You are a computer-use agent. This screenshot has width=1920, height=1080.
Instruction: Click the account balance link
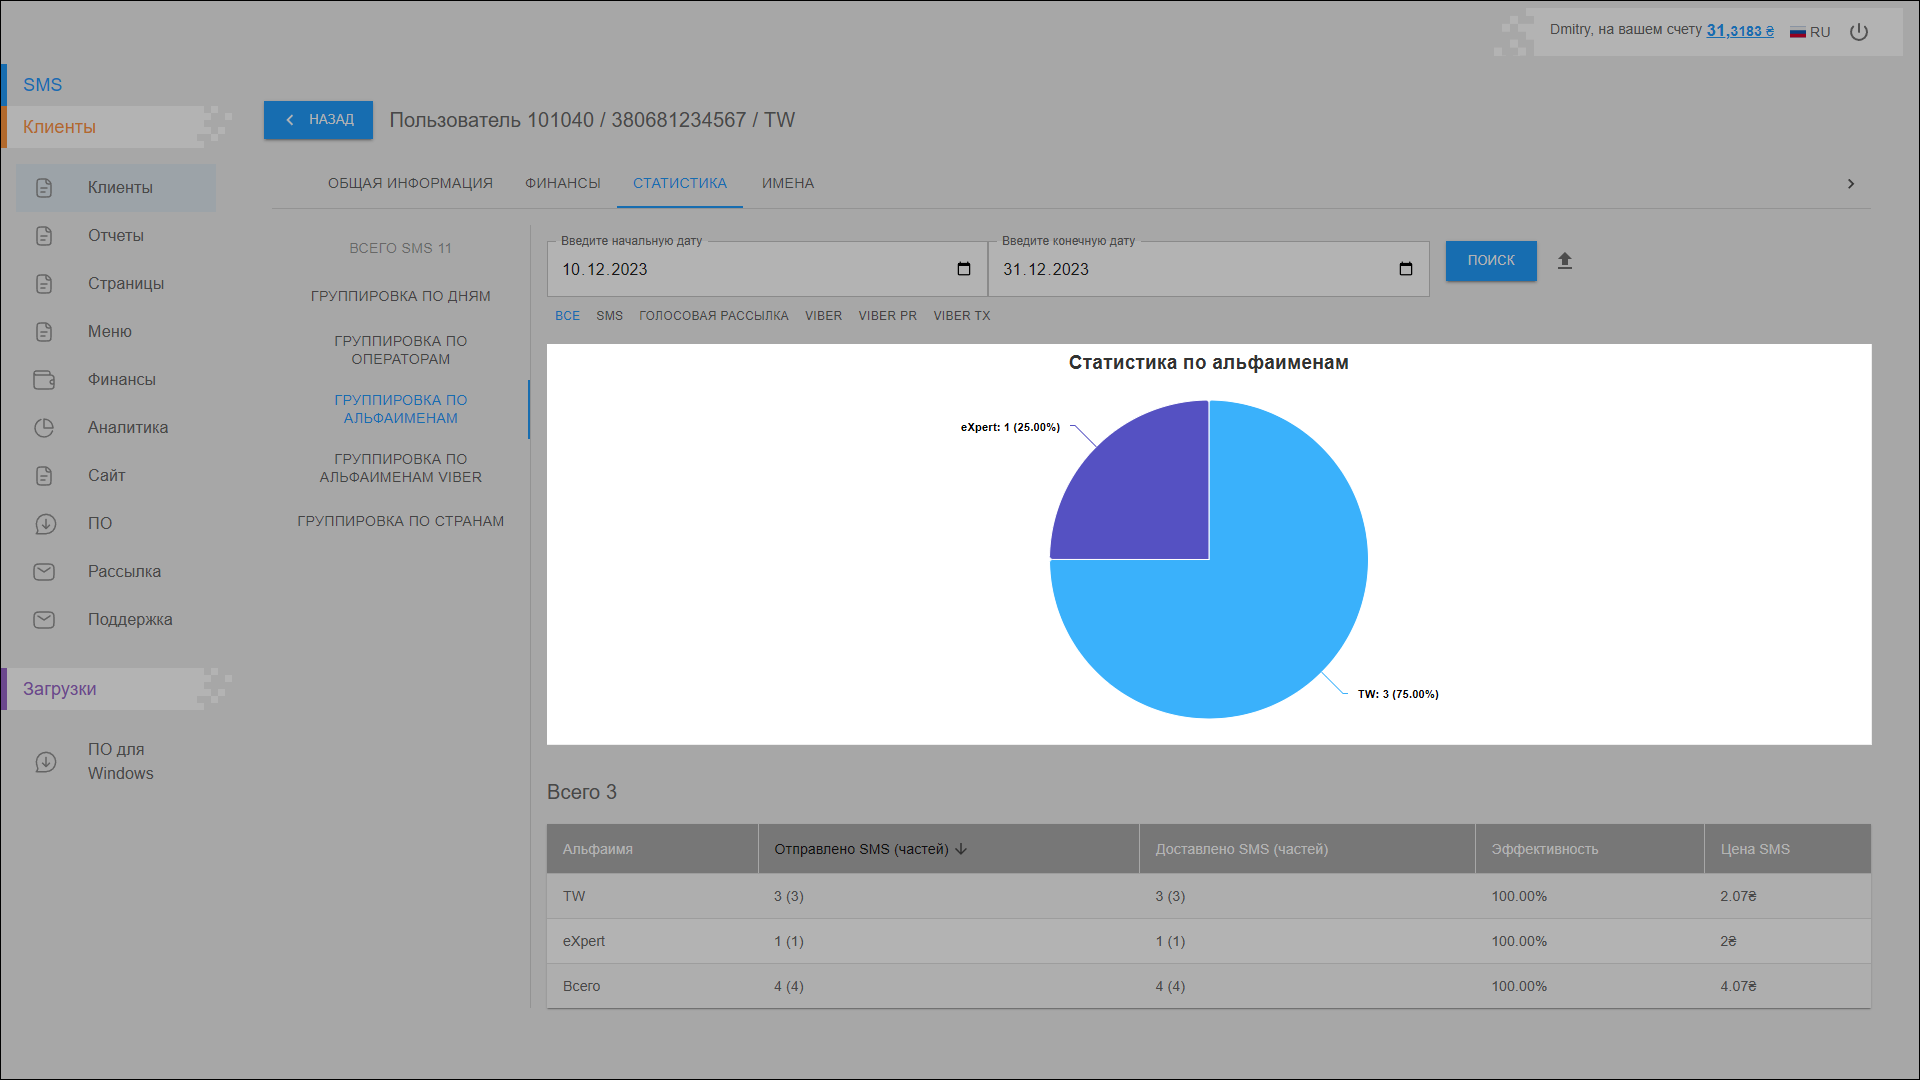tap(1739, 31)
